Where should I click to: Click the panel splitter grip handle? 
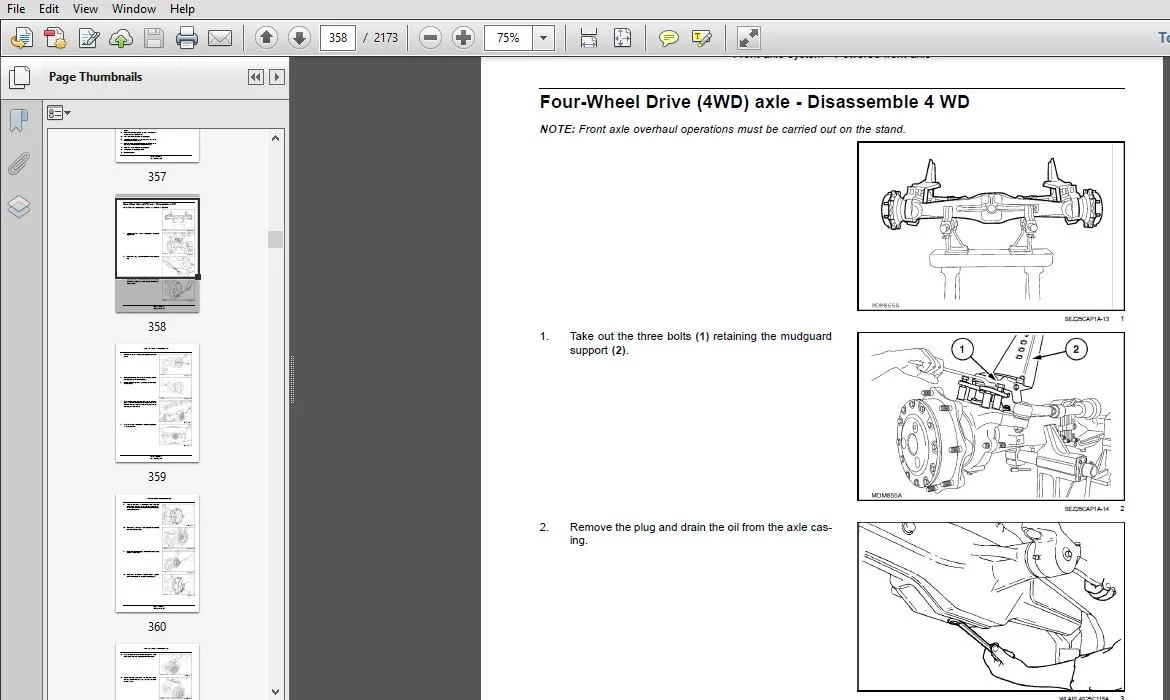[292, 379]
